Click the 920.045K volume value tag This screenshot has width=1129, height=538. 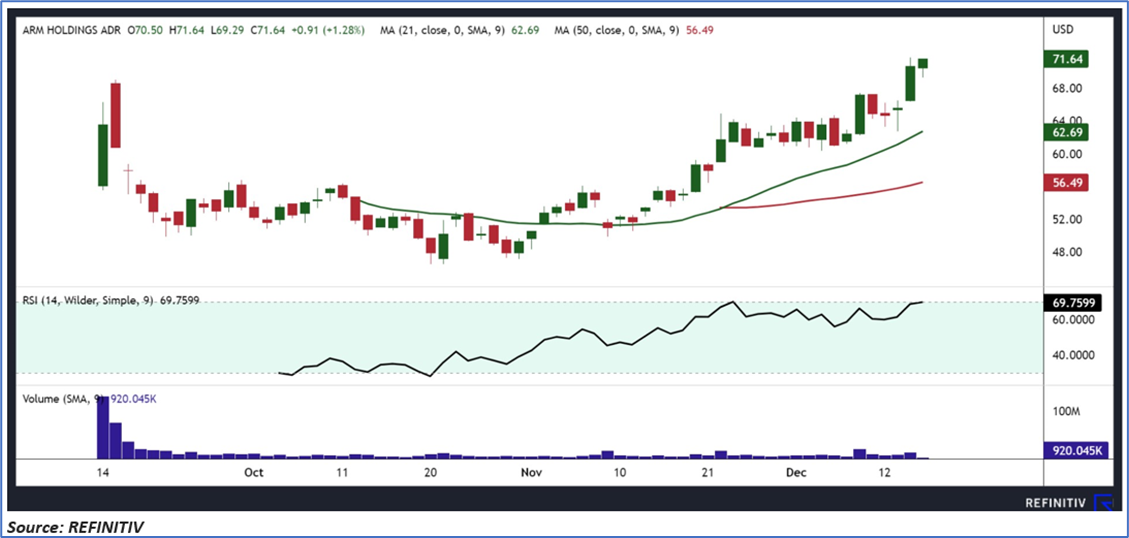[1075, 451]
